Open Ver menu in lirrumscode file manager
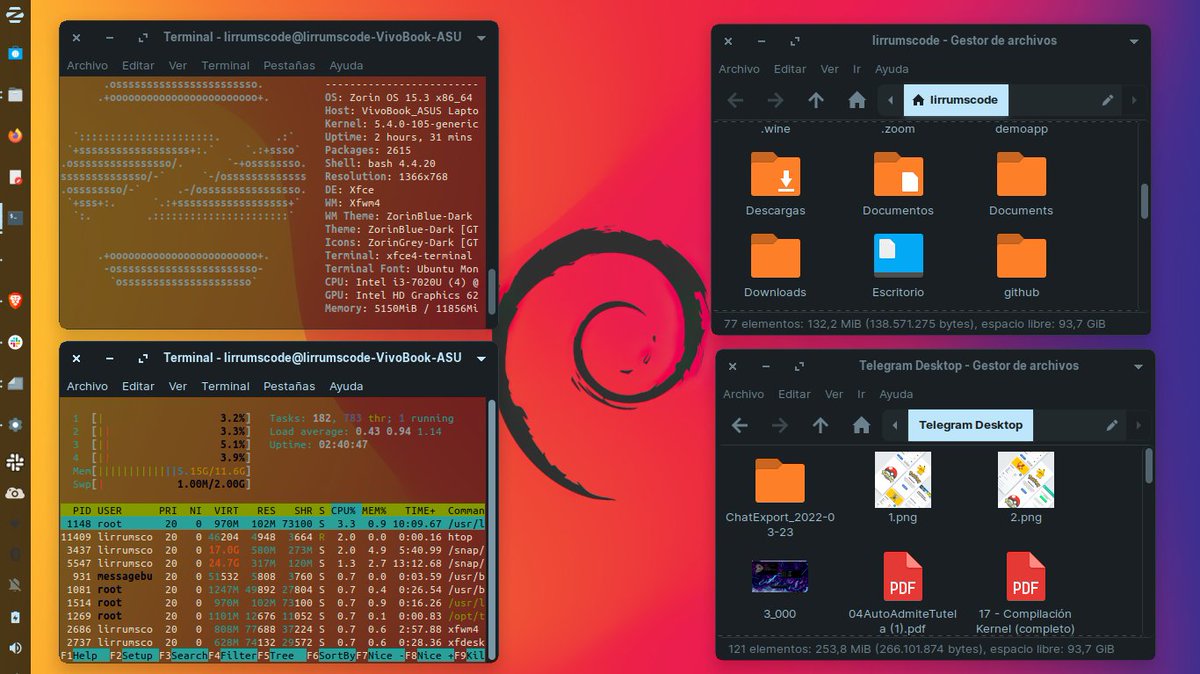Viewport: 1200px width, 674px height. pyautogui.click(x=829, y=69)
